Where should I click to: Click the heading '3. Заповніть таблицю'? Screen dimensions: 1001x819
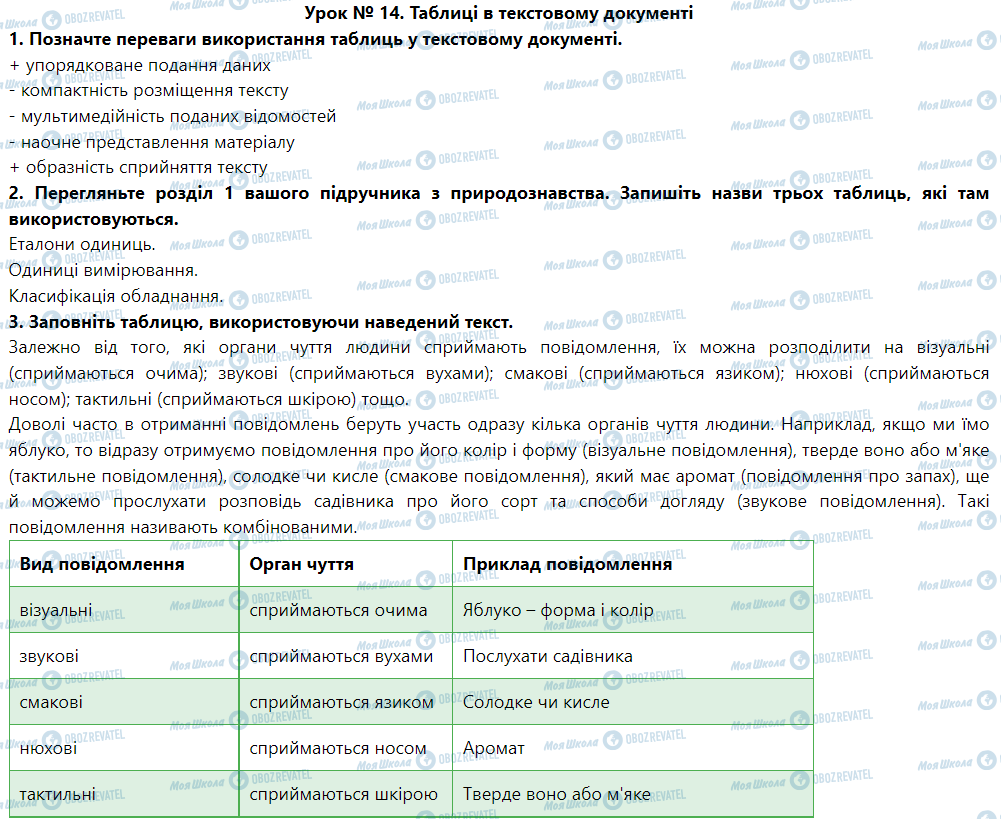pos(260,322)
